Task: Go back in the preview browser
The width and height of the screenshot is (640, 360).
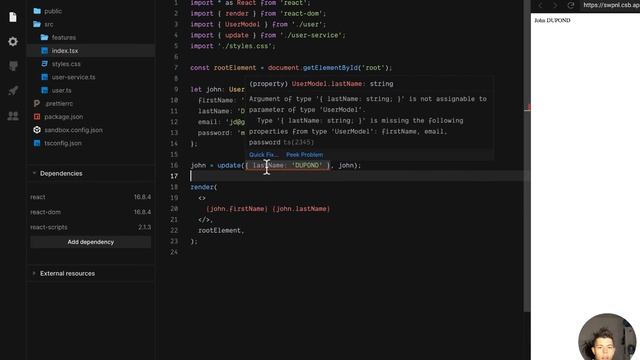Action: coord(540,5)
